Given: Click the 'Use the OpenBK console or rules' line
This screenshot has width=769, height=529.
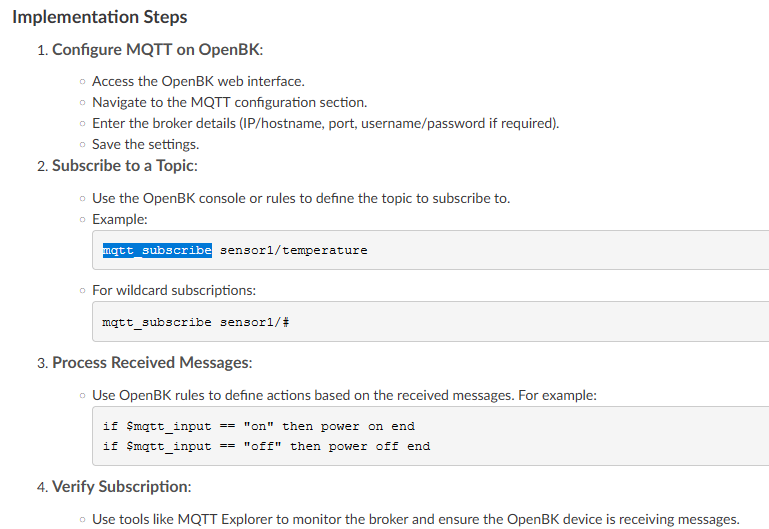Looking at the screenshot, I should pos(301,198).
